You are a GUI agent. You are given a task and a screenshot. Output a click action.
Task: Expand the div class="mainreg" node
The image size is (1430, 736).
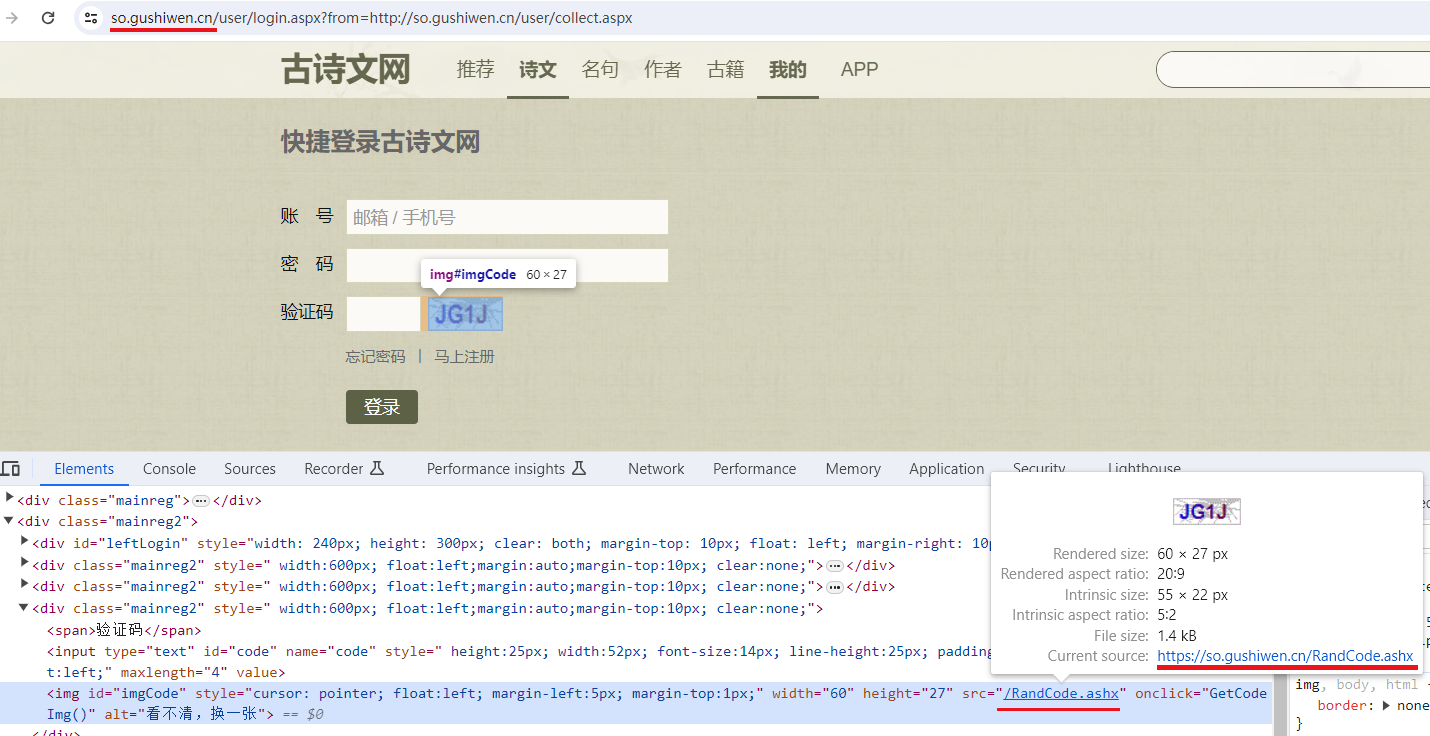click(x=10, y=499)
